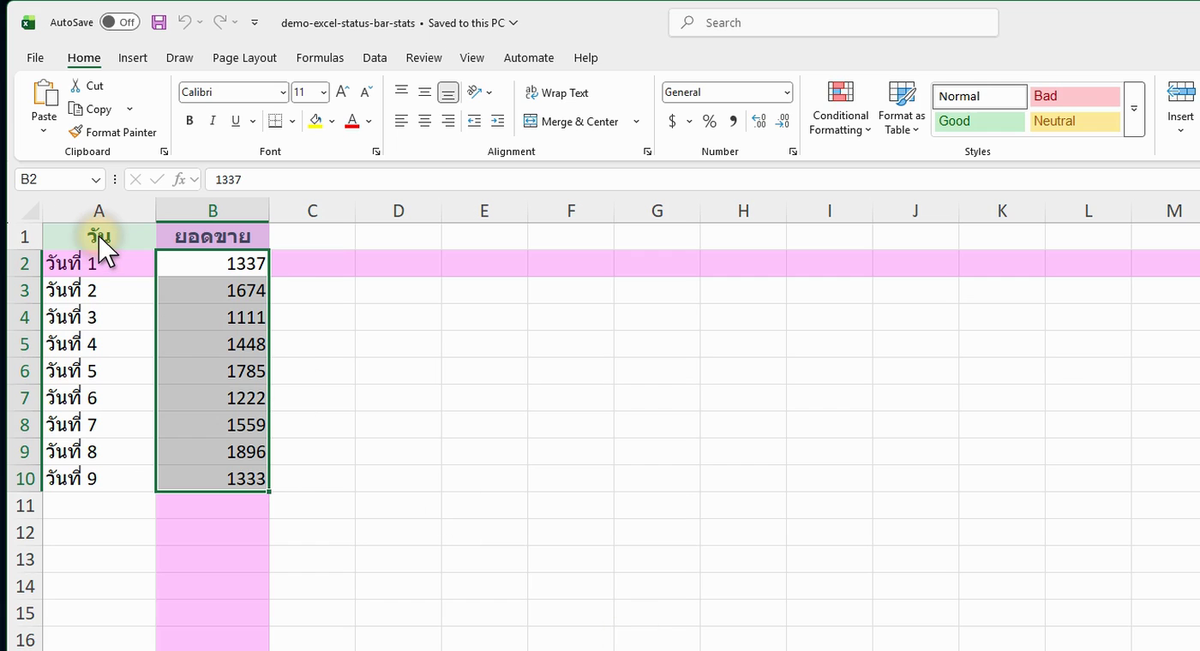The height and width of the screenshot is (651, 1200).
Task: Apply Comma Style icon
Action: coord(733,121)
